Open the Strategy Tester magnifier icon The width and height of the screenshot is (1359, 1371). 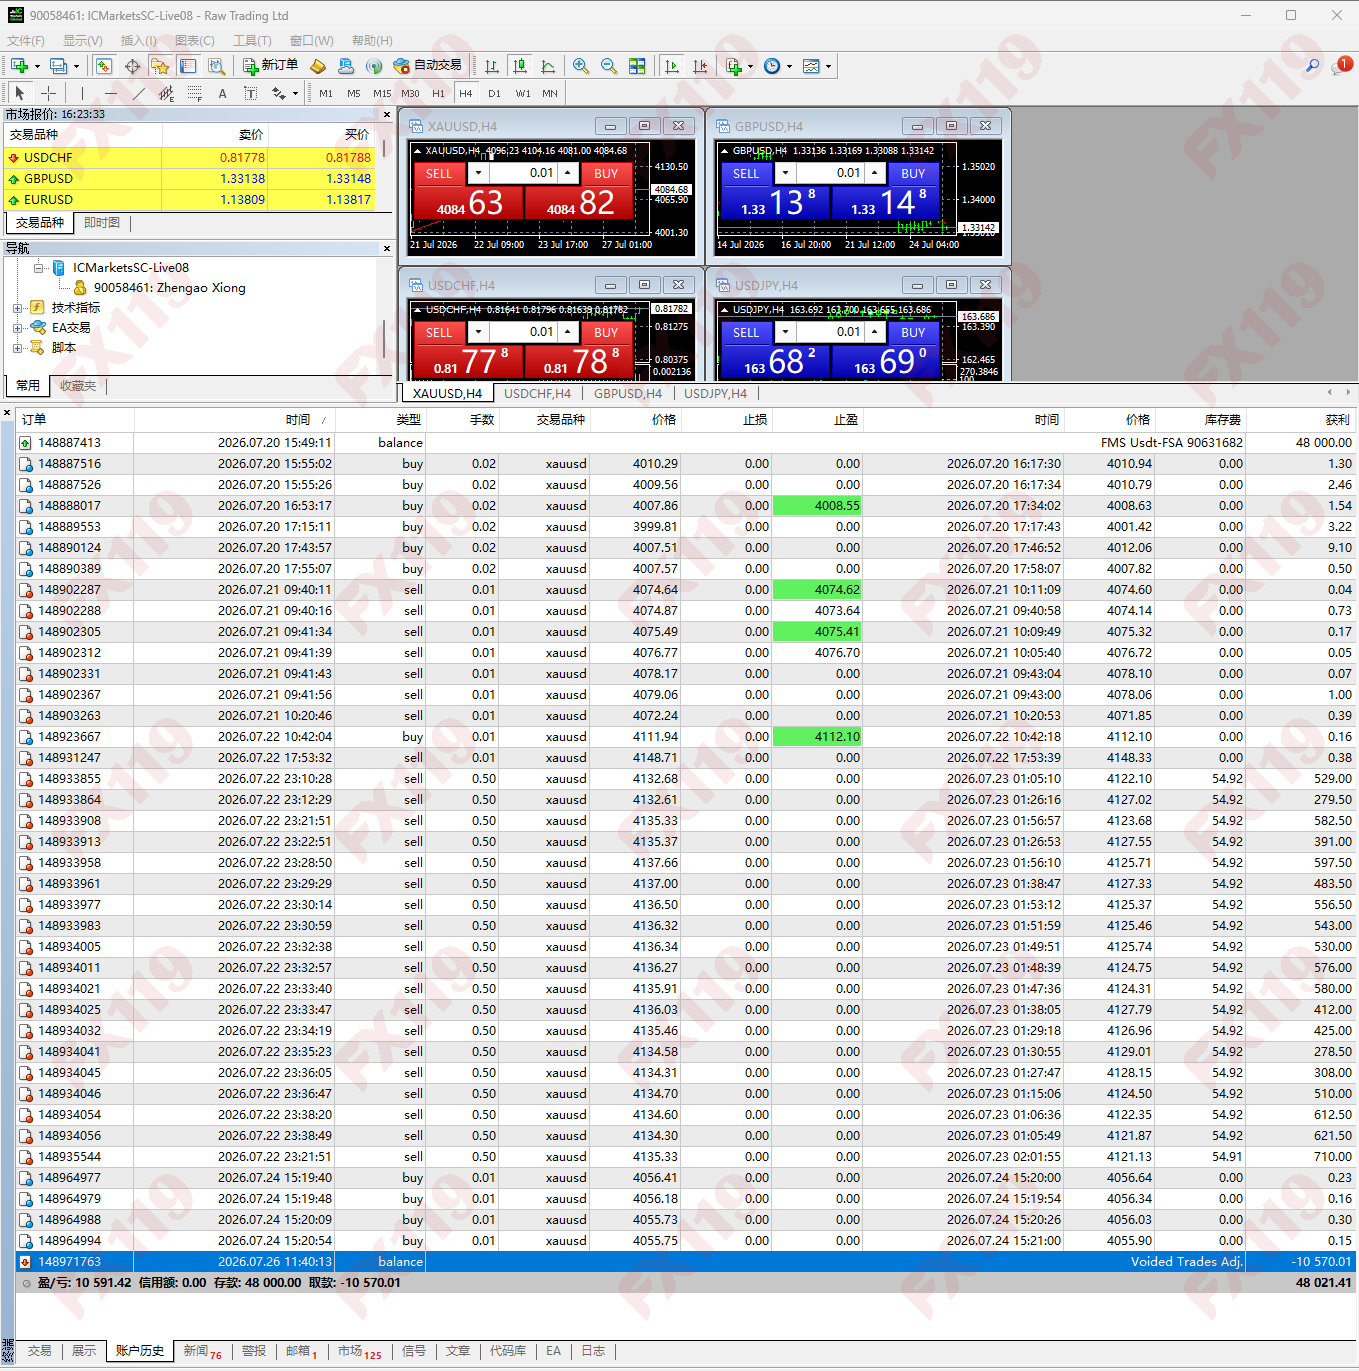[x=216, y=66]
